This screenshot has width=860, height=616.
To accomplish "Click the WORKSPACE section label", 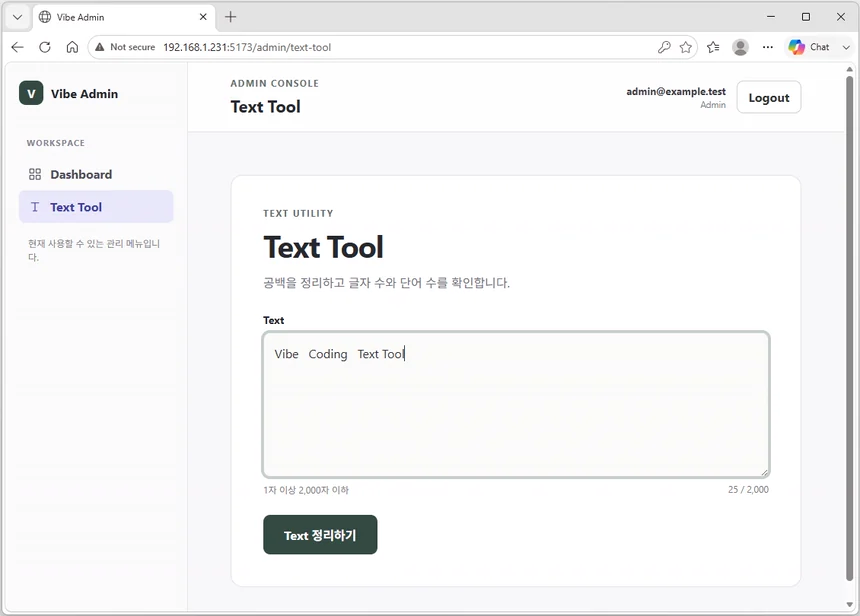I will 55,143.
